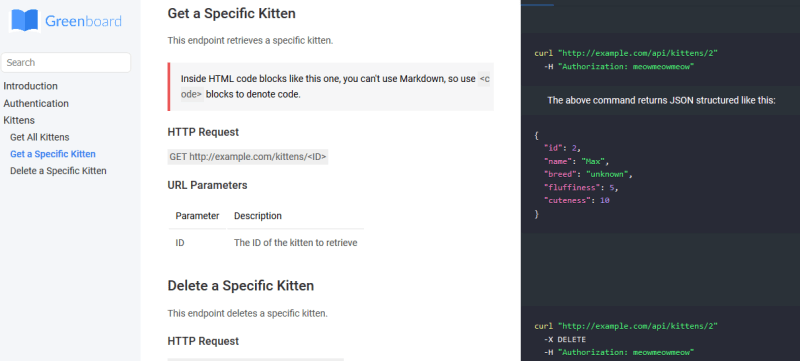The width and height of the screenshot is (800, 361).
Task: Click the GET http://example.com/kittens/<ID> code snippet
Action: [248, 157]
